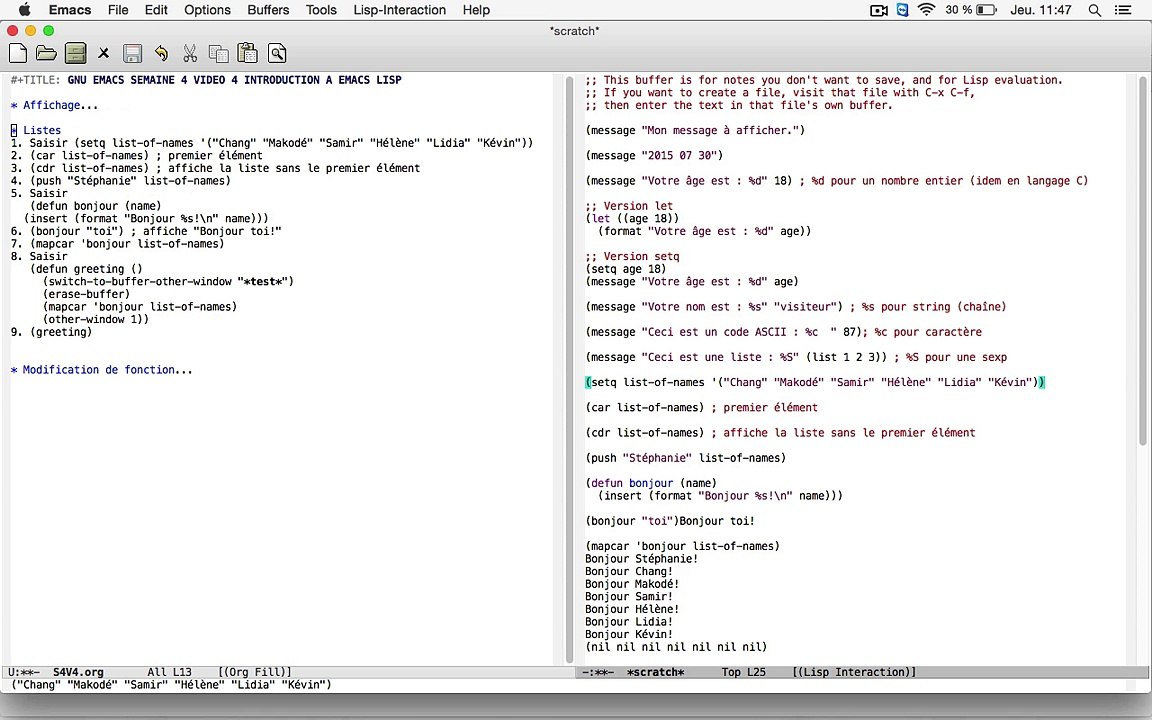Click the Paste clipboard icon
This screenshot has width=1152, height=720.
pos(248,53)
